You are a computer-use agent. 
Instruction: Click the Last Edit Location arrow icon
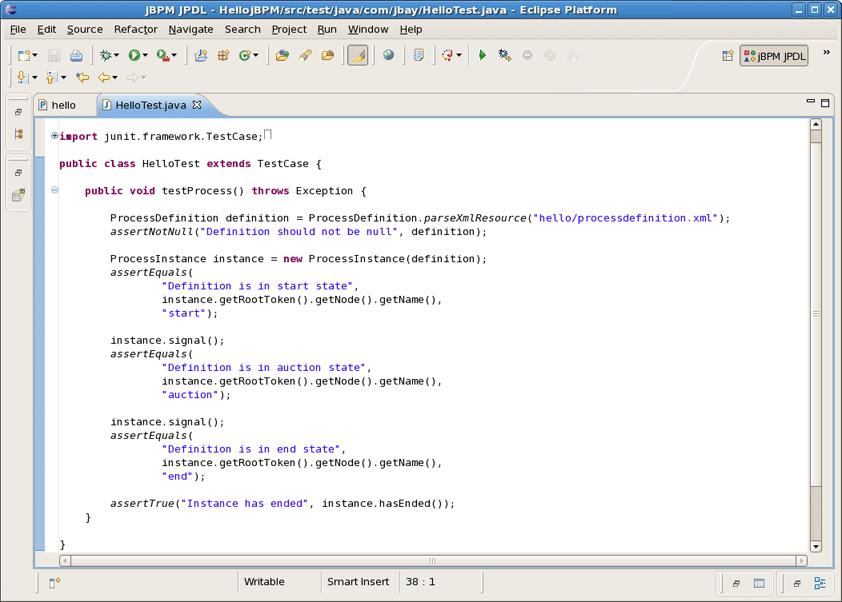pos(83,78)
